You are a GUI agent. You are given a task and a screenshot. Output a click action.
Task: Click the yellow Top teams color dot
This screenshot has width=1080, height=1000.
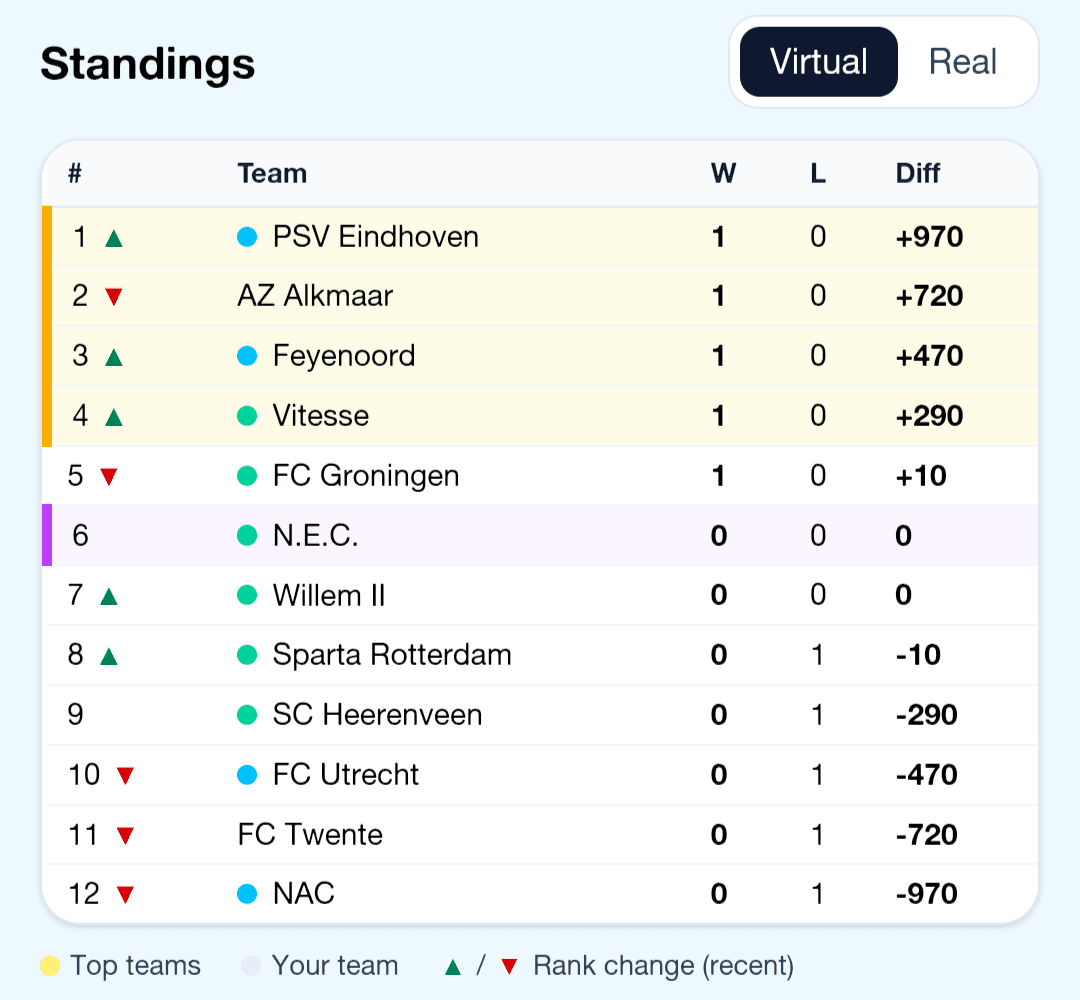[x=49, y=966]
